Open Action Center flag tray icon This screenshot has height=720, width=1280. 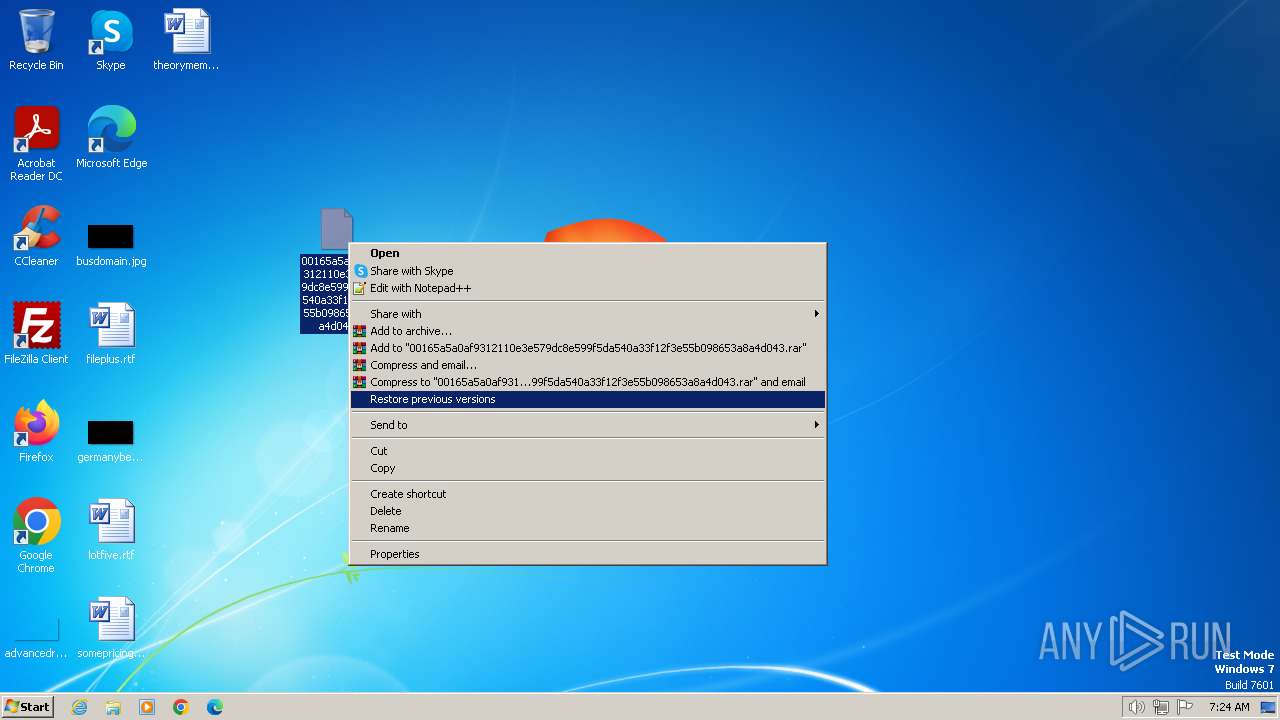point(1186,707)
